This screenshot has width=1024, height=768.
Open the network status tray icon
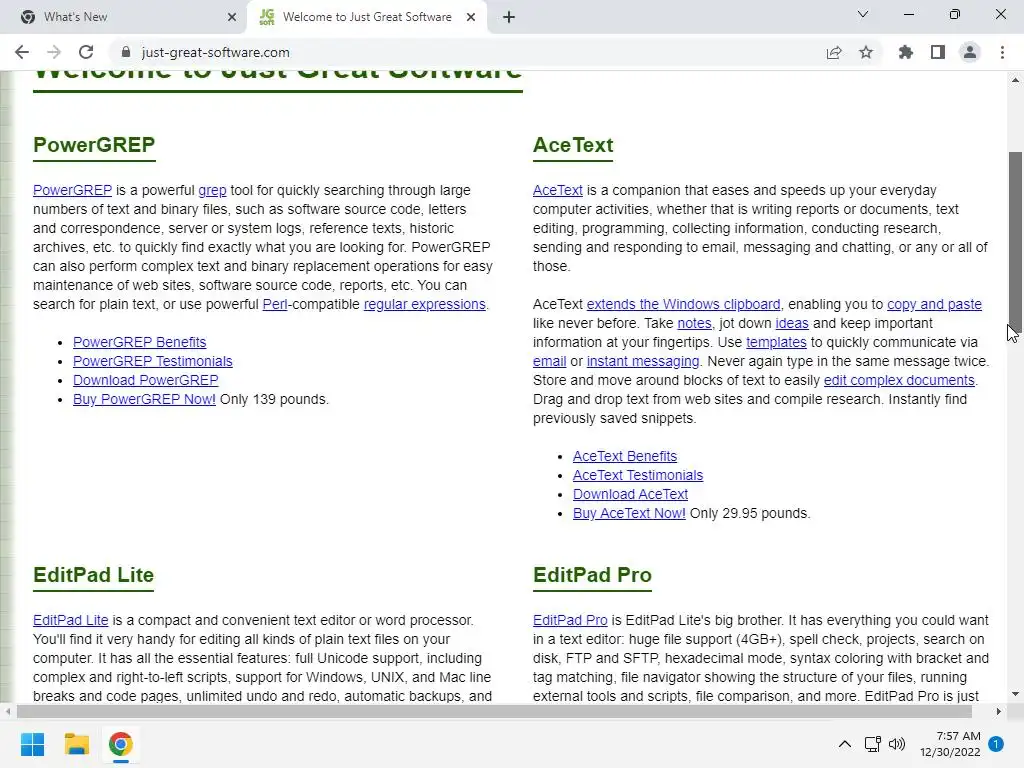pos(872,744)
